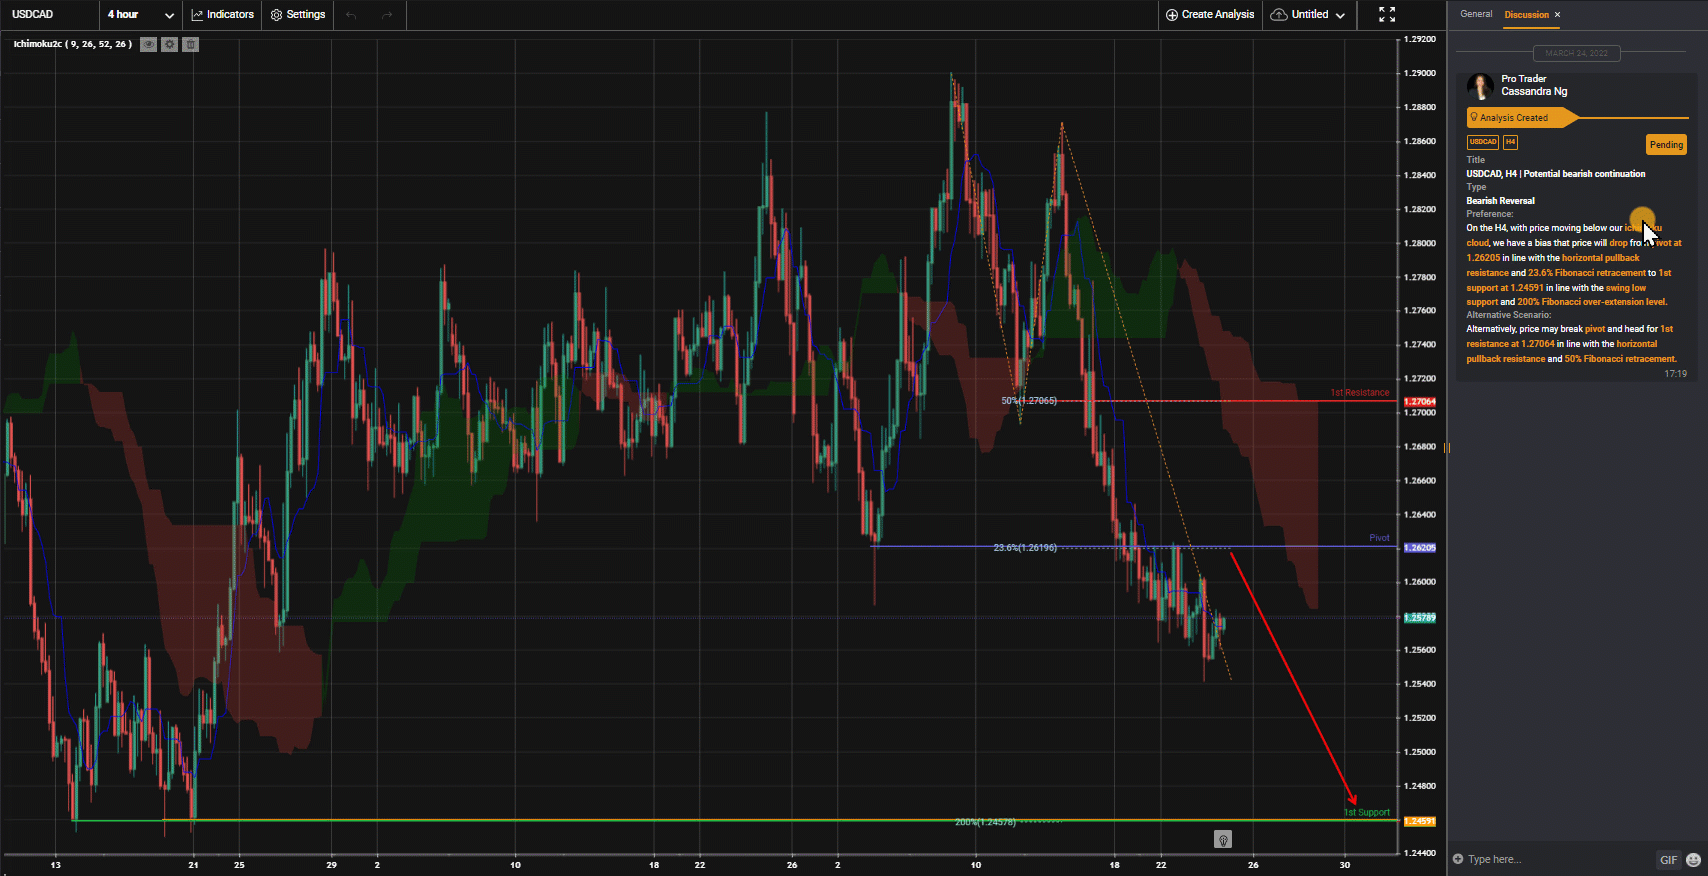Open the emoji picker
This screenshot has width=1708, height=876.
[x=1693, y=859]
